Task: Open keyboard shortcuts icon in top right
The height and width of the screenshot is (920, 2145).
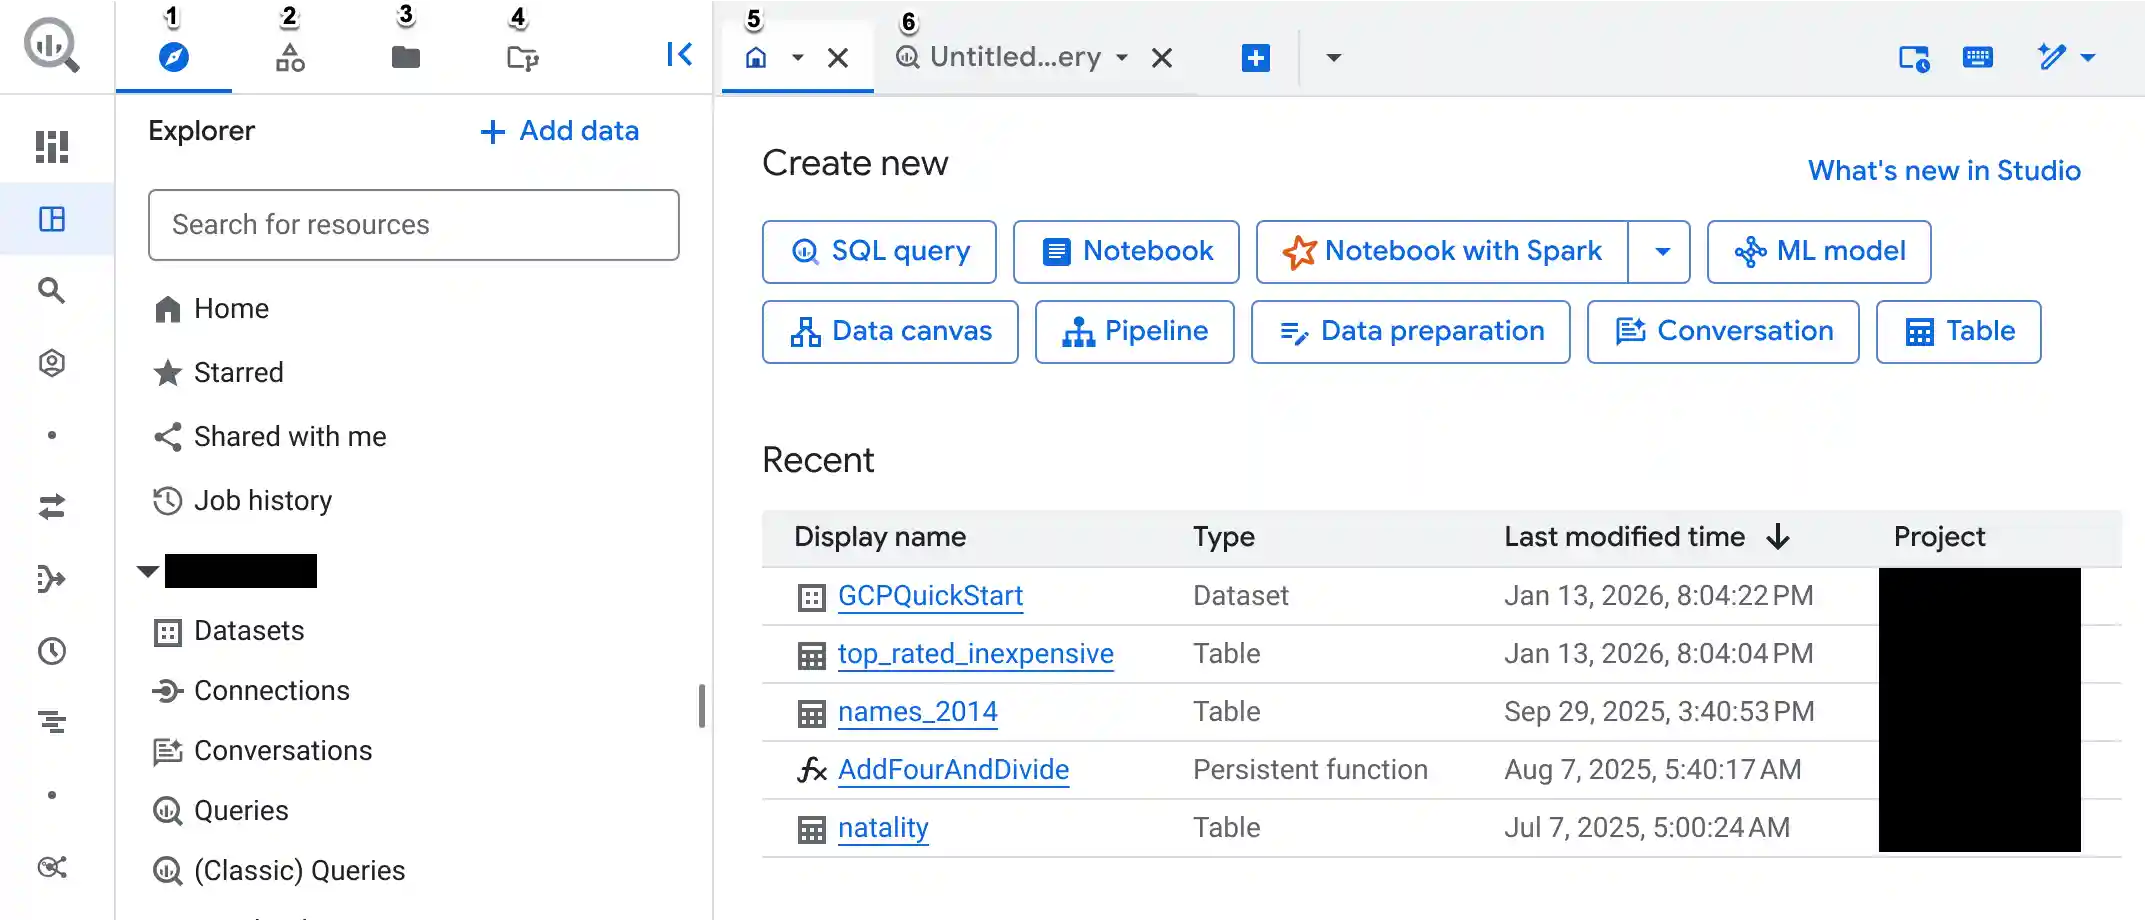Action: (1979, 57)
